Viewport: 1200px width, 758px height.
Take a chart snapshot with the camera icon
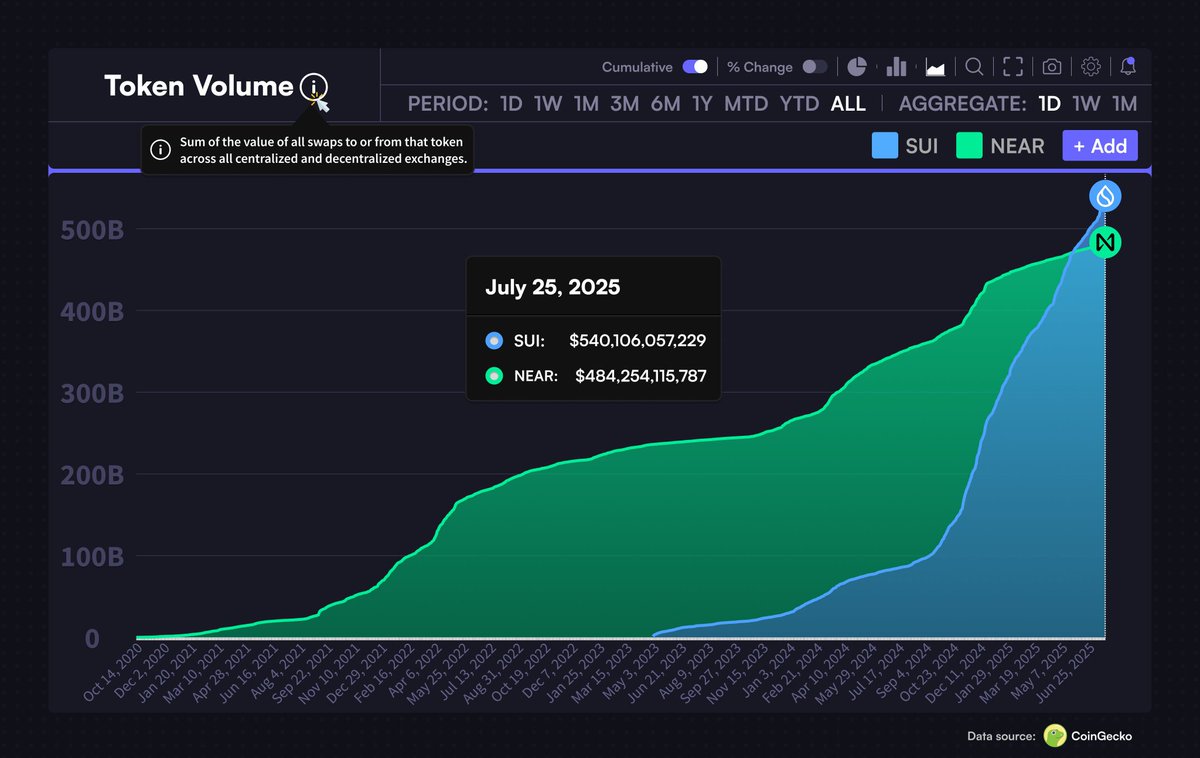[x=1052, y=67]
